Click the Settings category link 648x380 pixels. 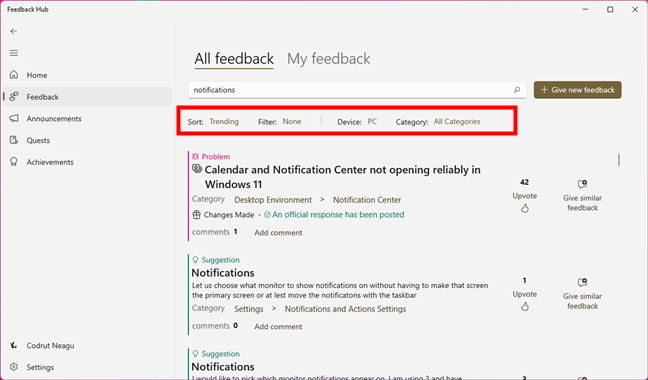point(248,309)
